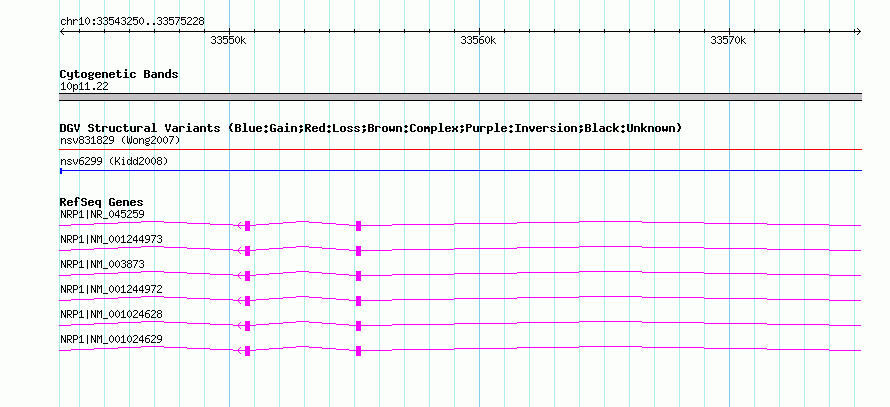Select the NRP1|NM_001024628 transcript label
The width and height of the screenshot is (890, 407).
[111, 314]
